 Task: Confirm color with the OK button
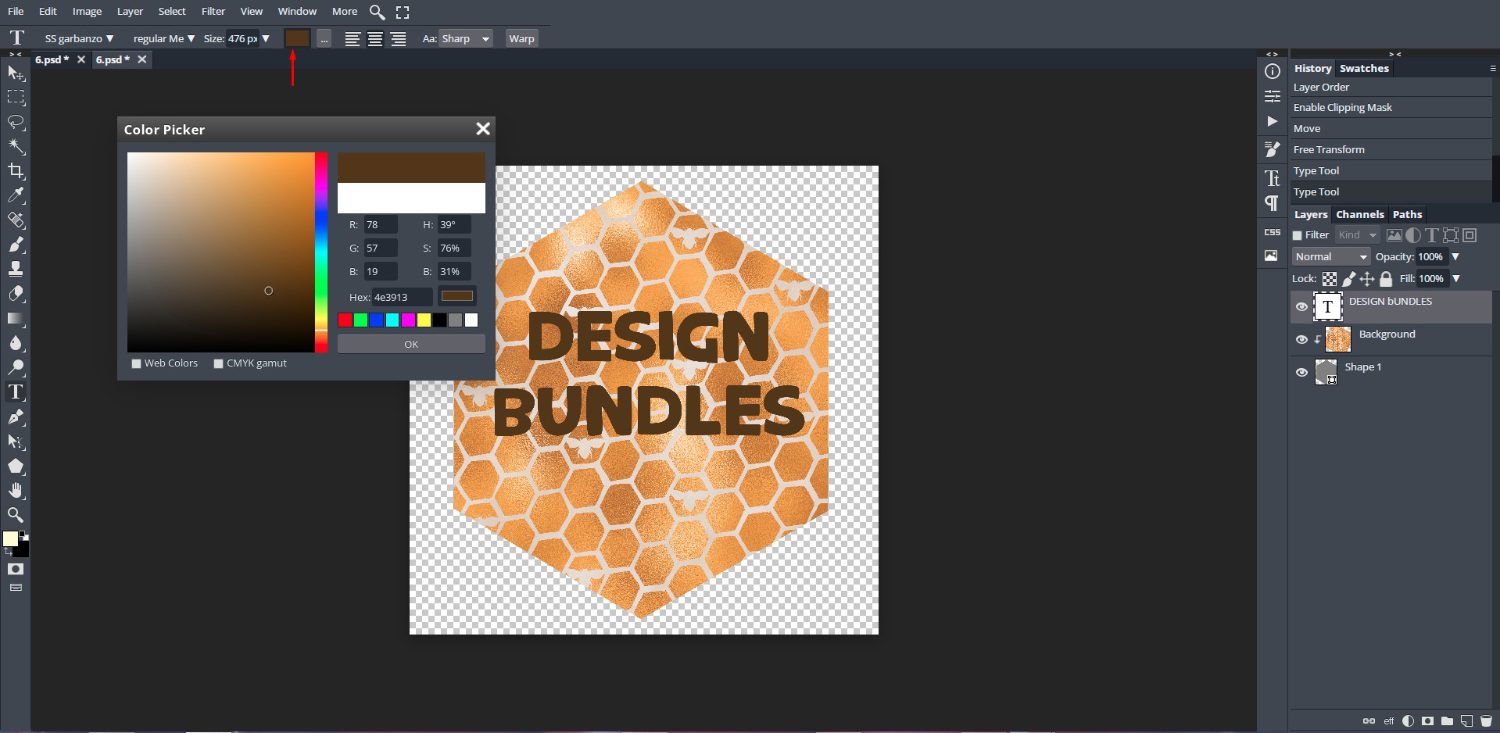[x=411, y=344]
